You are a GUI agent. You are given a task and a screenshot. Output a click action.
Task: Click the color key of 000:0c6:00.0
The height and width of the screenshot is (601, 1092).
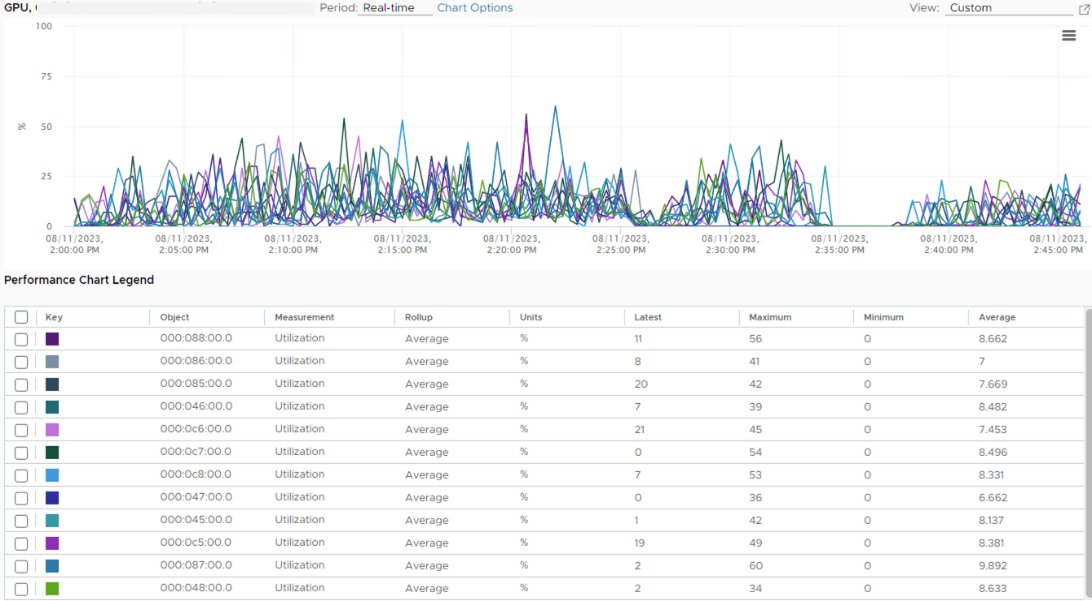pyautogui.click(x=52, y=430)
